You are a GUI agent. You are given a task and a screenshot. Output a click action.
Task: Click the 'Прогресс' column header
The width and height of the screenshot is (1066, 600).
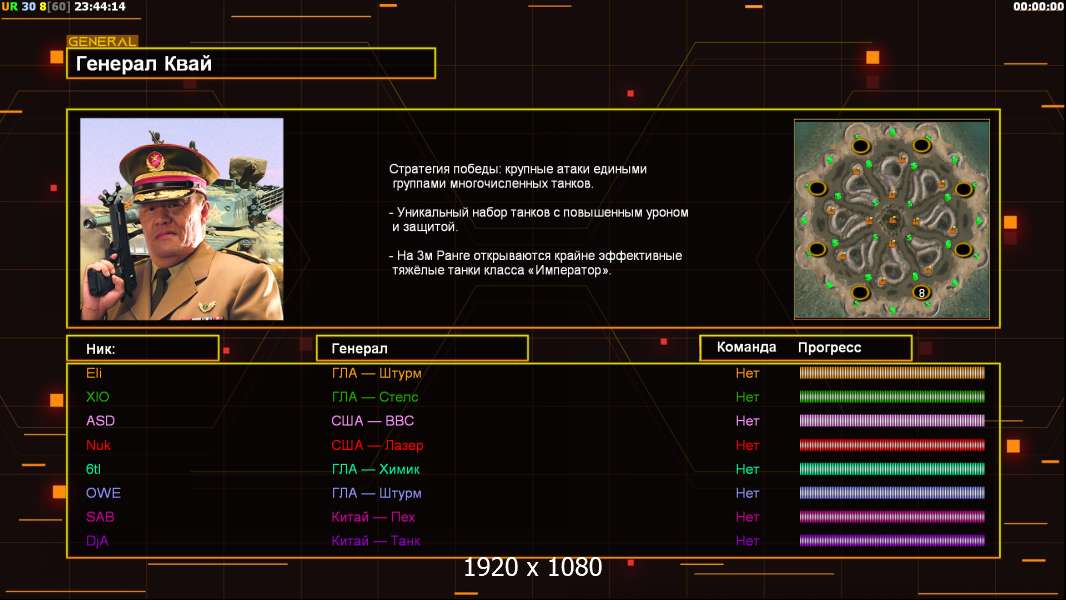coord(829,348)
